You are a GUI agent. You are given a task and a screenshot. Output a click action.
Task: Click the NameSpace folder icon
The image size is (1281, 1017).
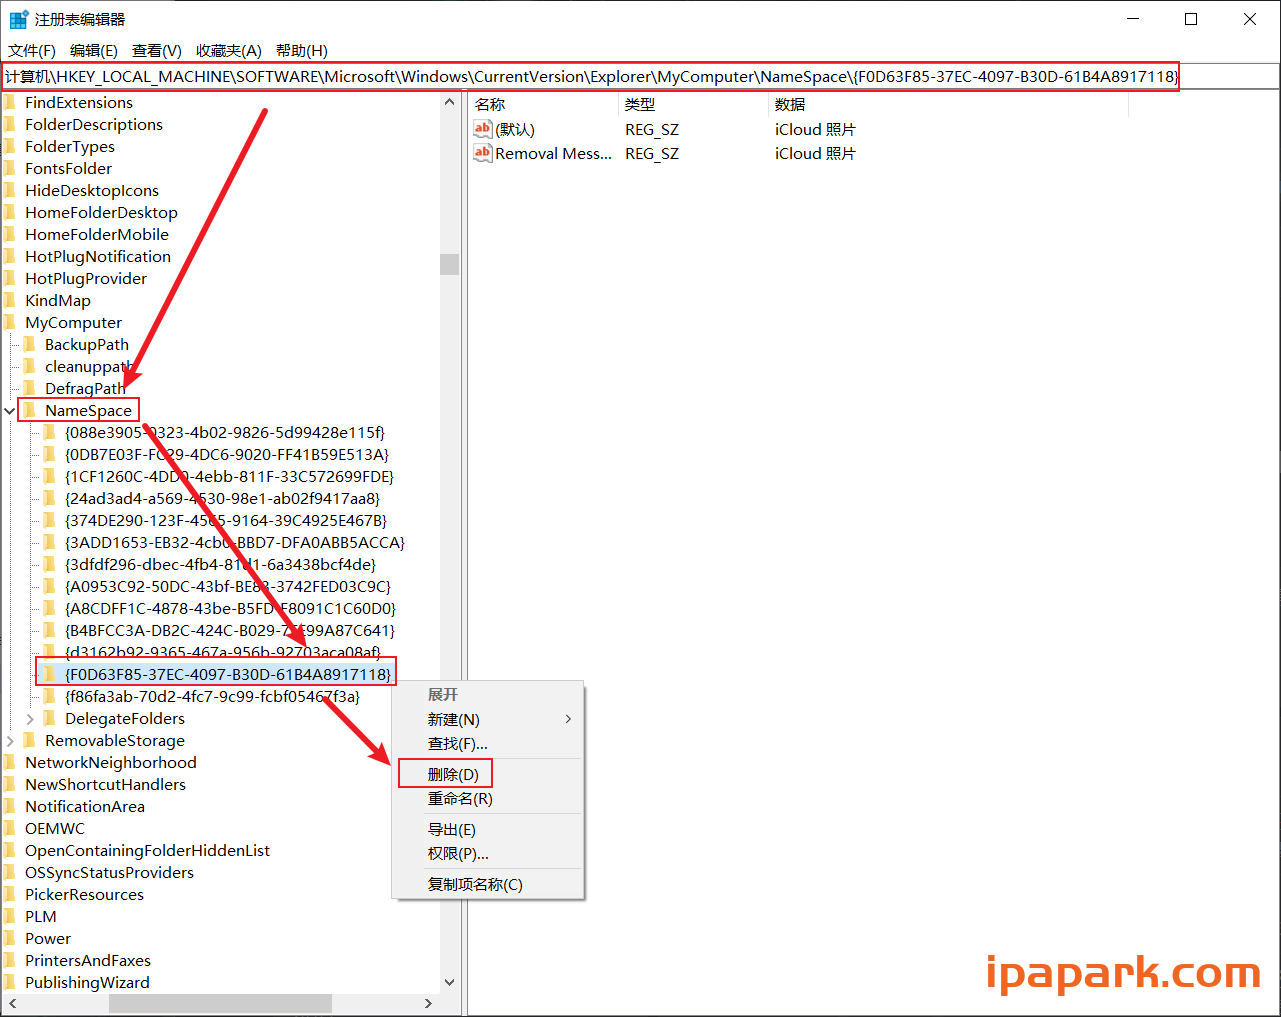(x=30, y=410)
